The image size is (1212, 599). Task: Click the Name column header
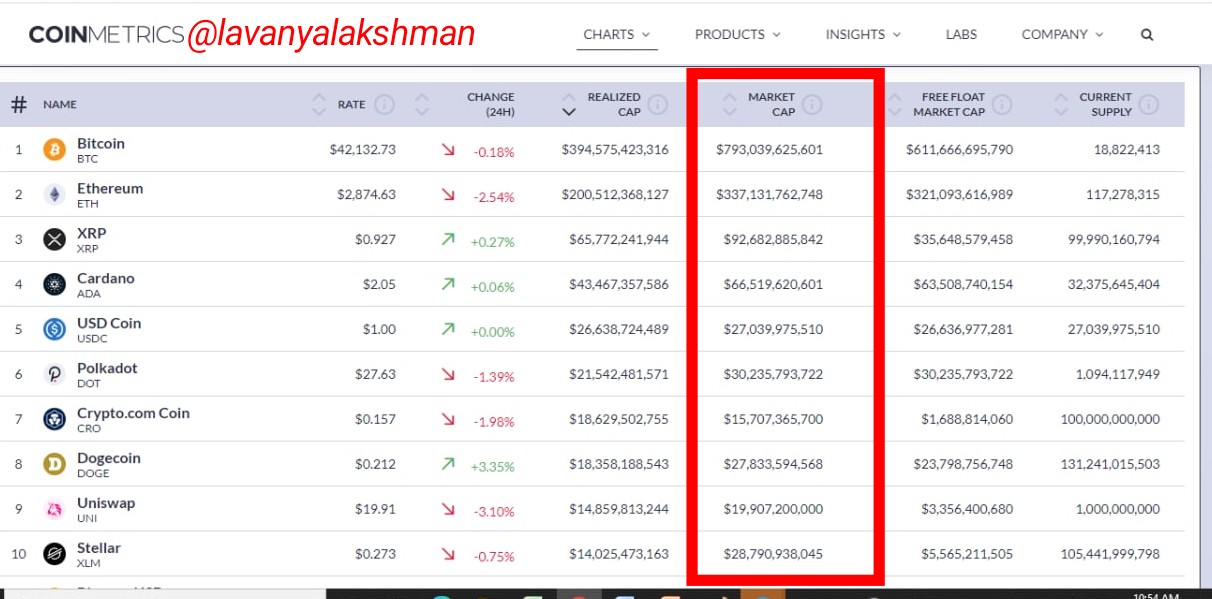click(60, 104)
